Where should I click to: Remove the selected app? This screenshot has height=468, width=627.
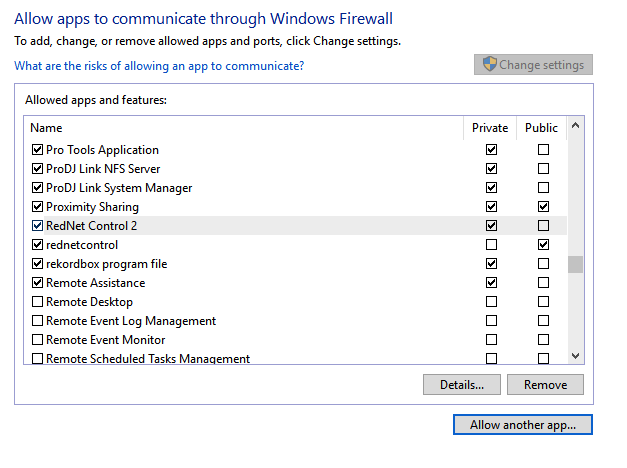pyautogui.click(x=545, y=384)
